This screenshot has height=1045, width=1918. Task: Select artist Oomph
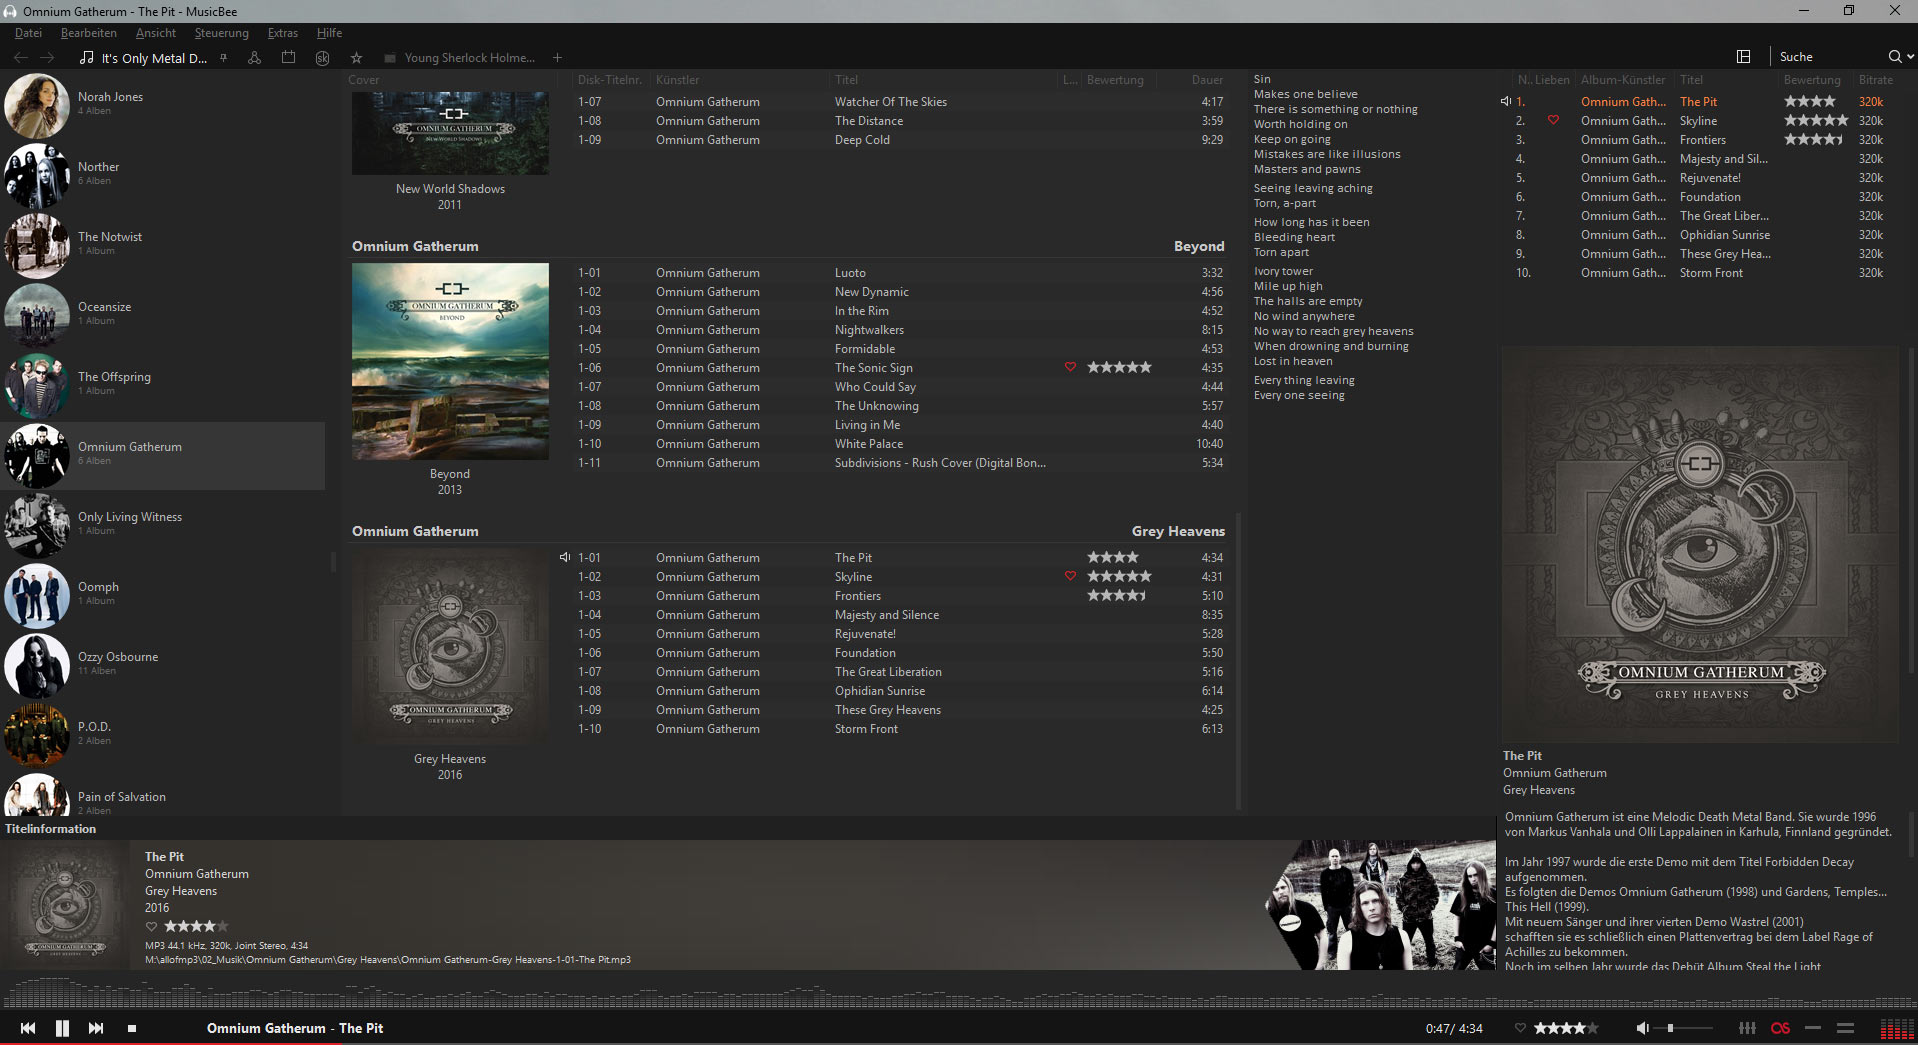click(x=163, y=595)
